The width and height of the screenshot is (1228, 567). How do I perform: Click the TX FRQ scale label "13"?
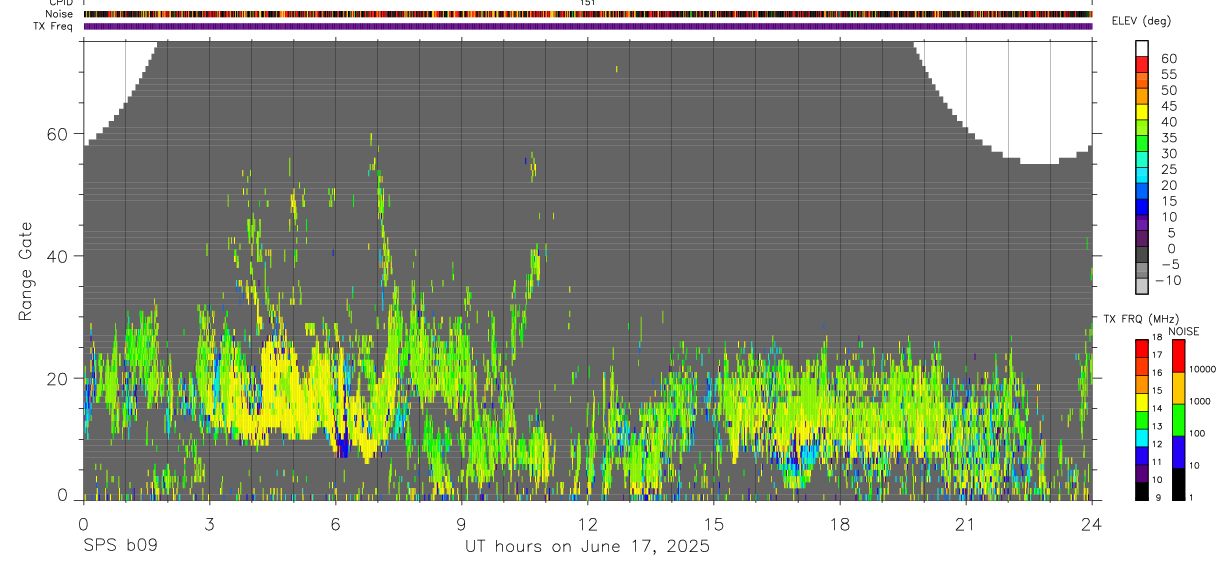pos(1157,426)
